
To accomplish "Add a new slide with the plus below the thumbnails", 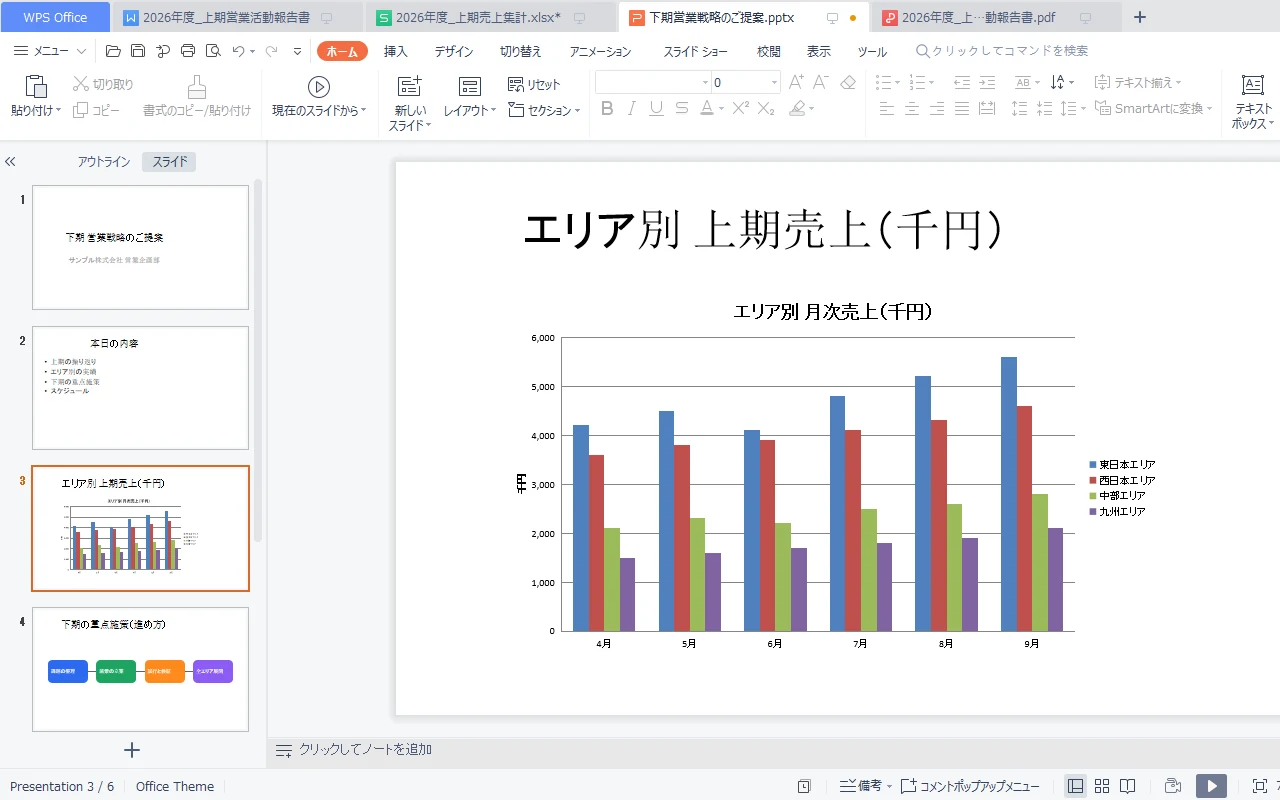I will [132, 750].
